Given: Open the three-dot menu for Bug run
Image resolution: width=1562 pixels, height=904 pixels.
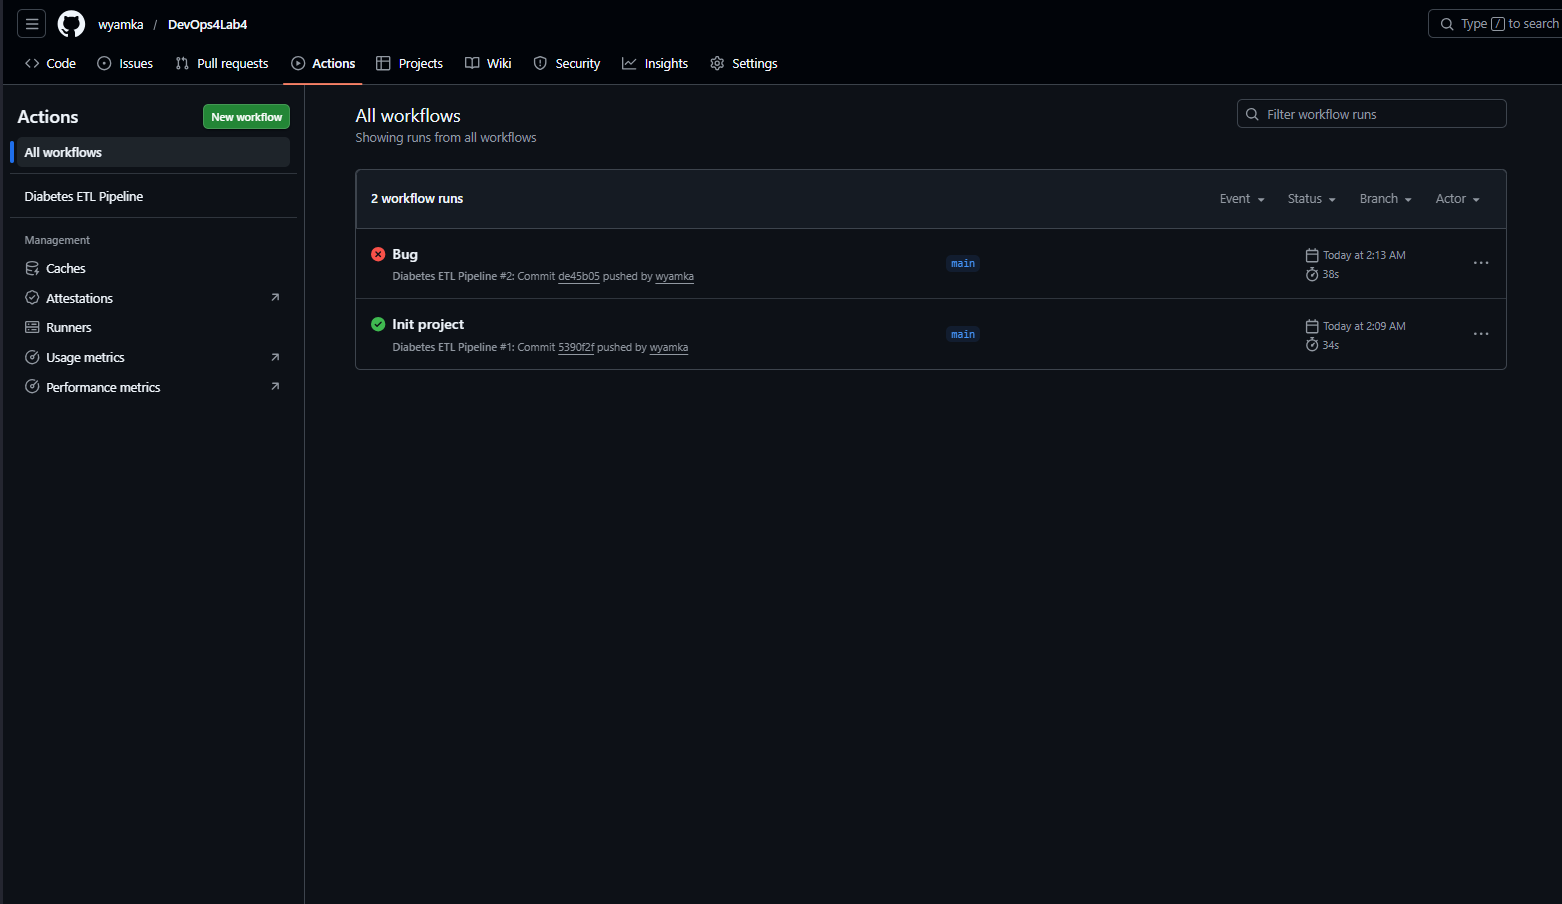Looking at the screenshot, I should (x=1481, y=263).
